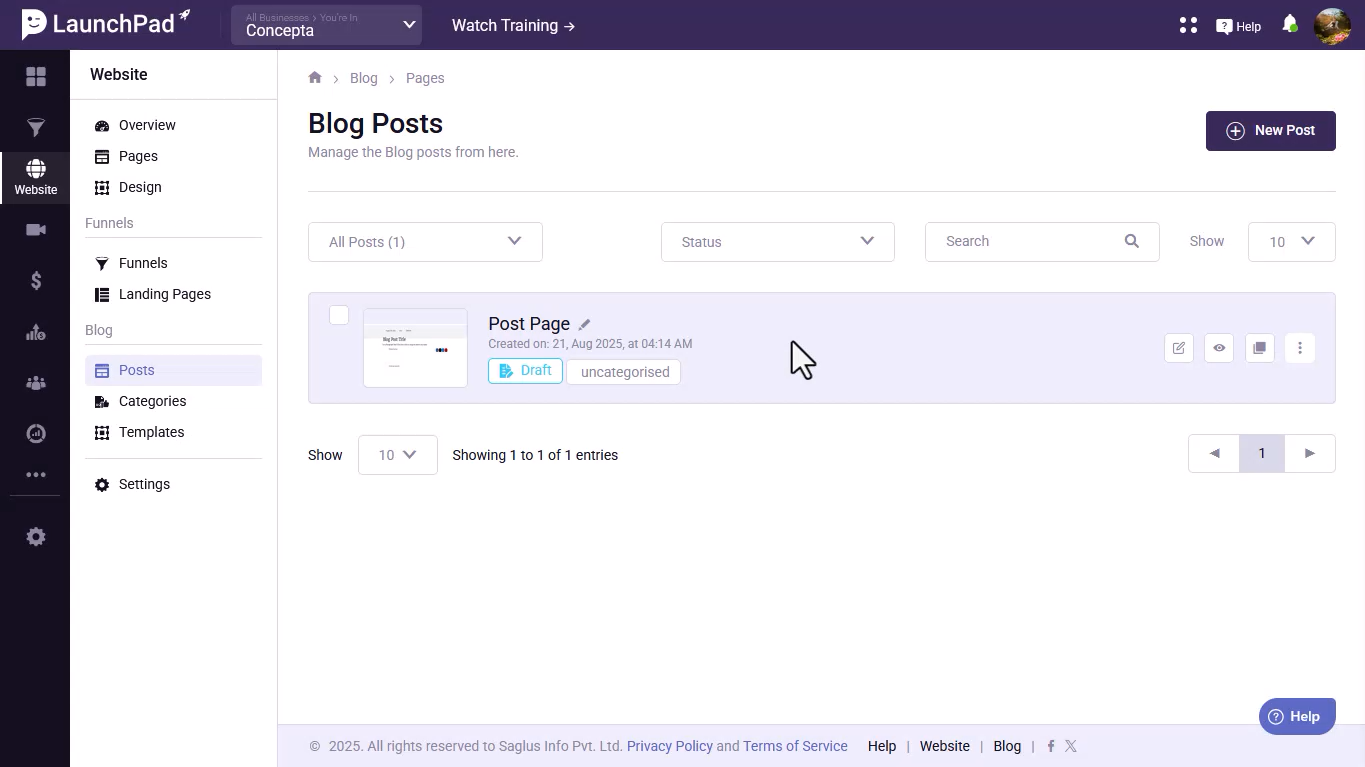The height and width of the screenshot is (767, 1365).
Task: Click 'Showing 1 to 1 of 1 entries'
Action: point(535,455)
